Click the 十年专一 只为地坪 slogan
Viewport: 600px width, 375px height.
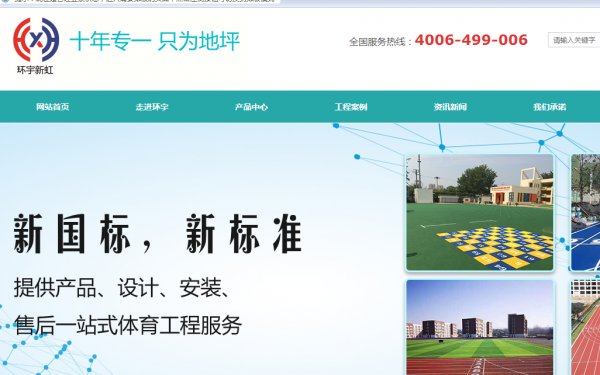pyautogui.click(x=155, y=41)
